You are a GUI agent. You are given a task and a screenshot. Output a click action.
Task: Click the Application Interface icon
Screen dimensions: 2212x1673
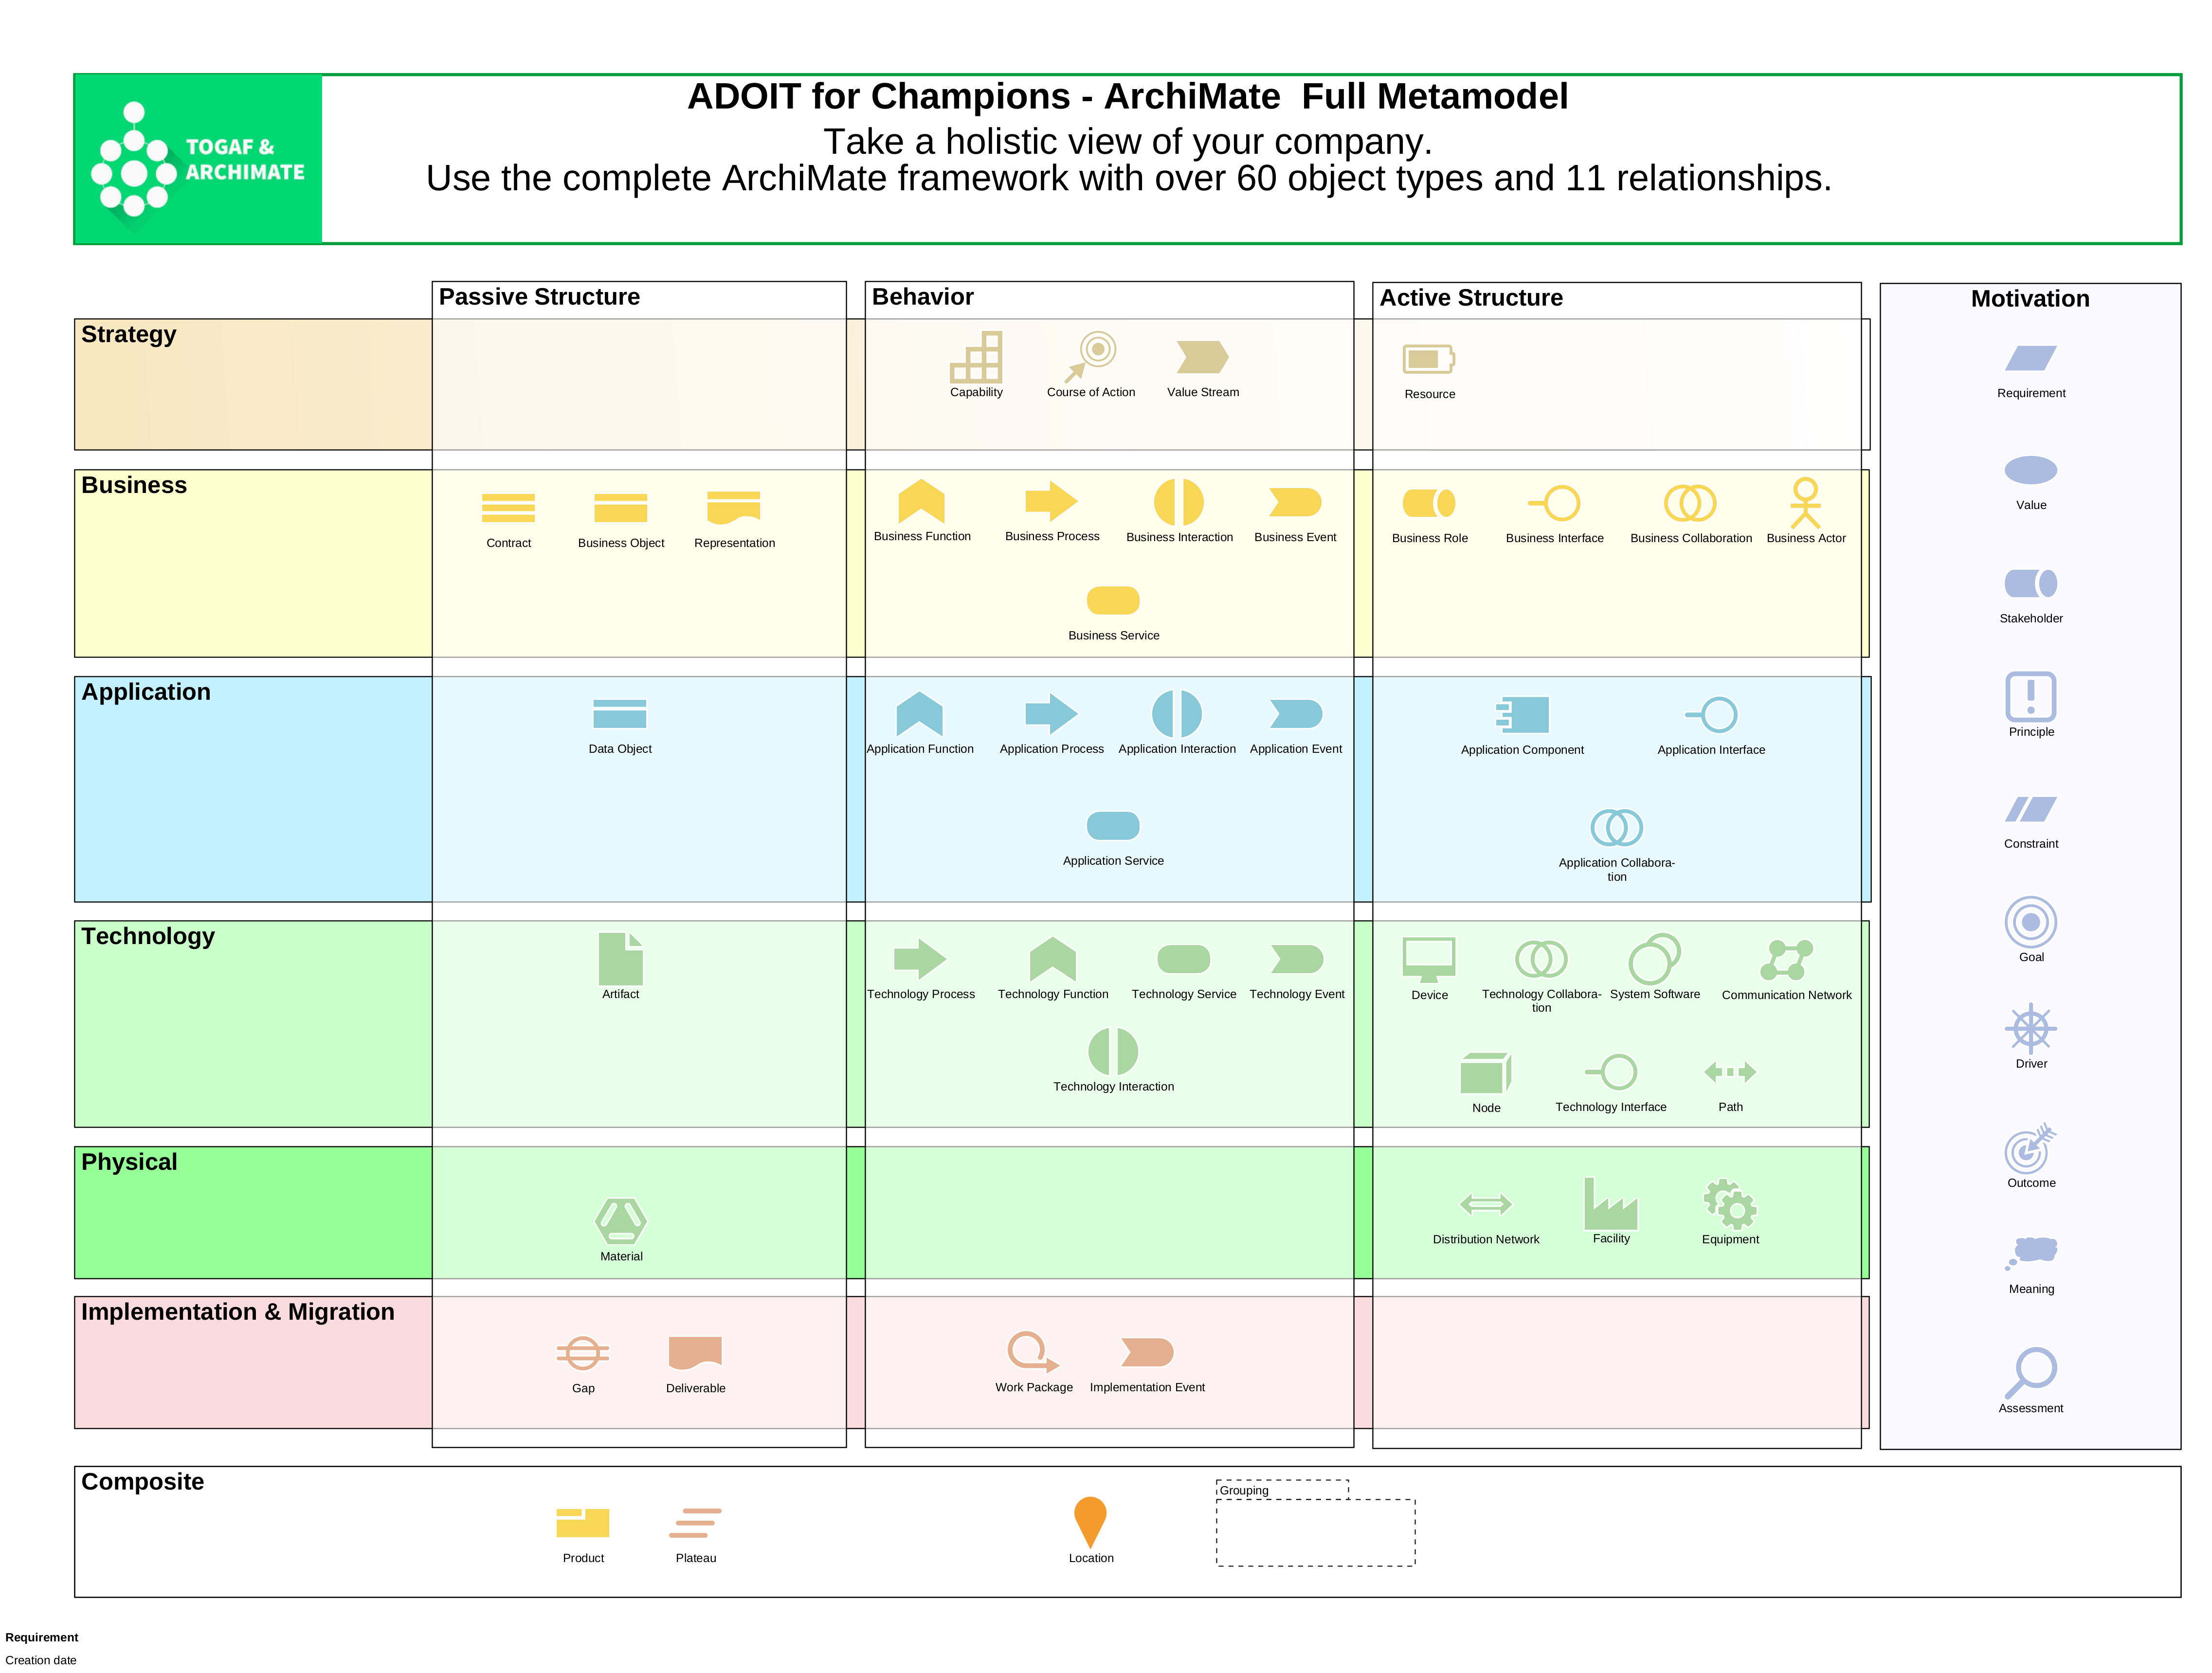pyautogui.click(x=1711, y=715)
